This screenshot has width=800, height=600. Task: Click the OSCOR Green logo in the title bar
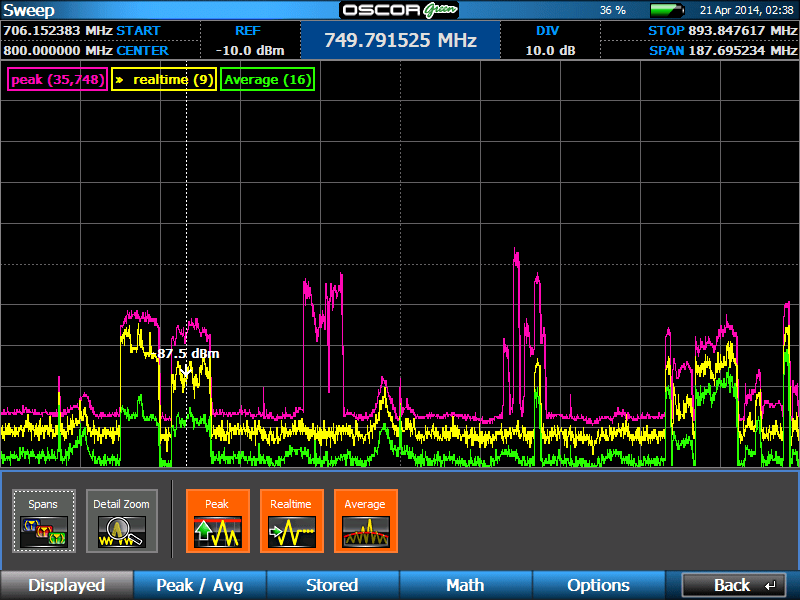click(399, 10)
